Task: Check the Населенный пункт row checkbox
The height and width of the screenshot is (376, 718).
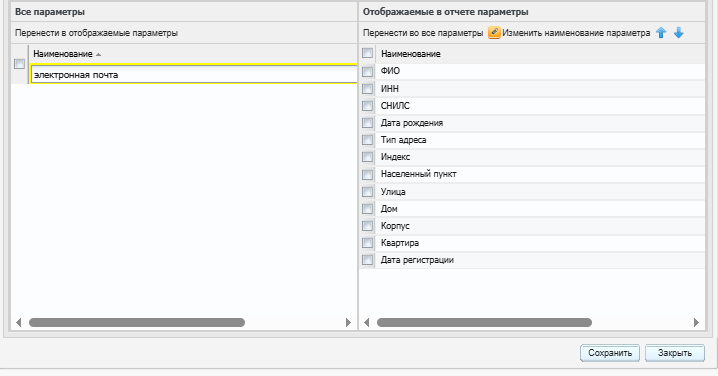Action: pyautogui.click(x=367, y=174)
